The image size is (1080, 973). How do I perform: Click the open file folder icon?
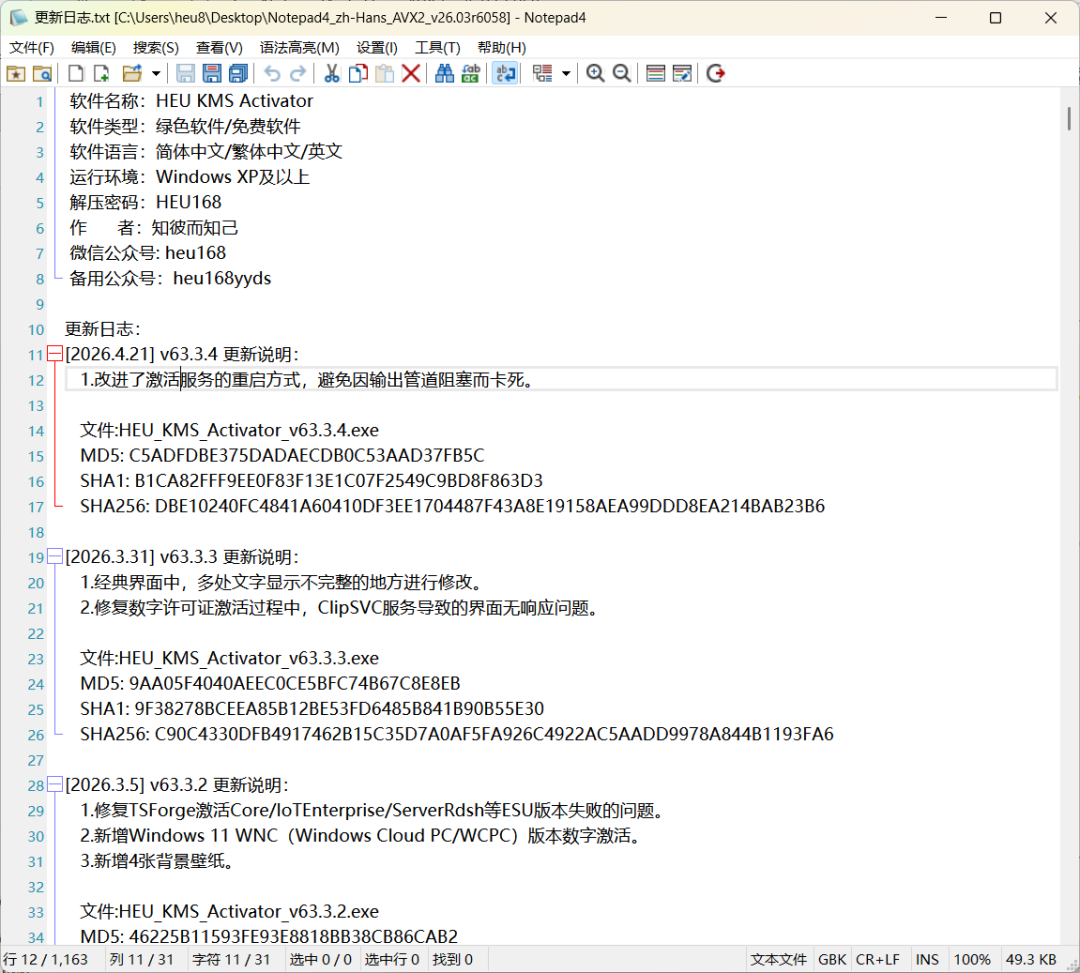coord(132,74)
